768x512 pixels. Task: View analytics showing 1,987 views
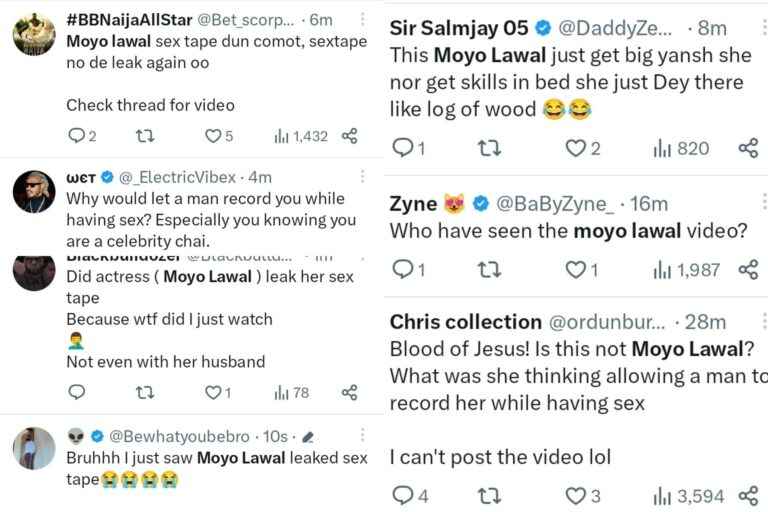point(686,269)
